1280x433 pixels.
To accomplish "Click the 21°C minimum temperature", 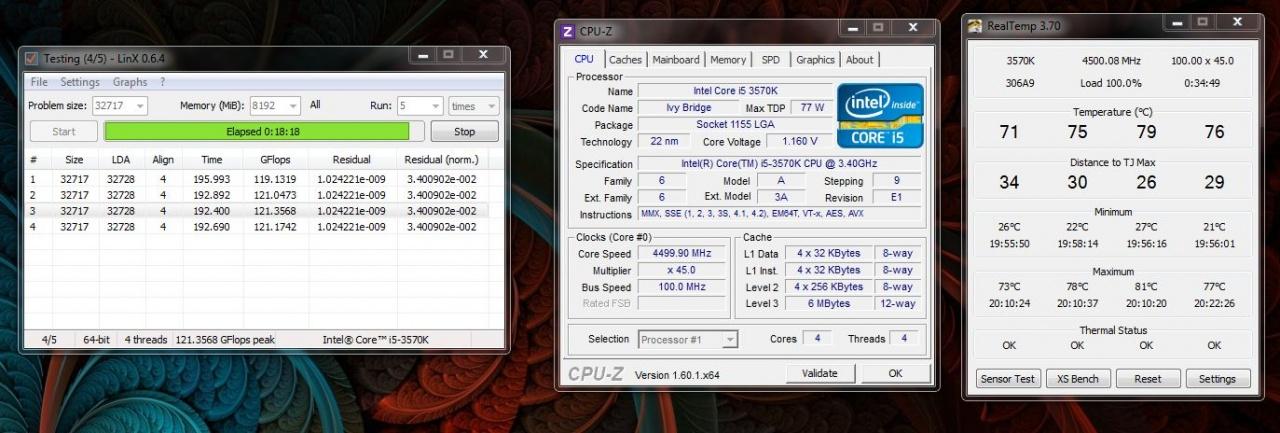I will (1214, 227).
